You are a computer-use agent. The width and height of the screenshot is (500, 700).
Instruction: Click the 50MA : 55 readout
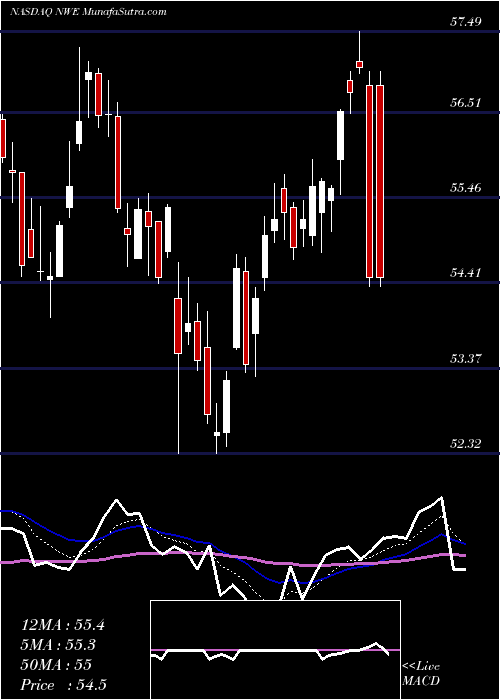[x=56, y=665]
